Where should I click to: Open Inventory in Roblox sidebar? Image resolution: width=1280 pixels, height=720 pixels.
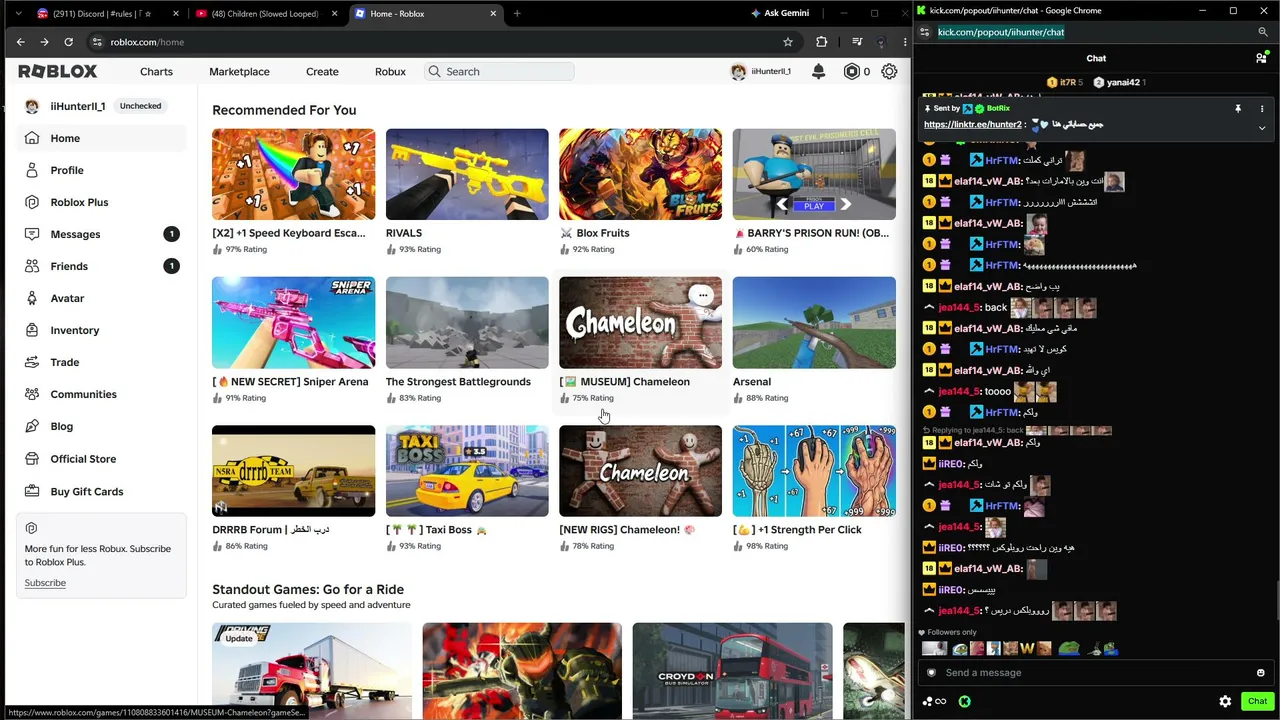pyautogui.click(x=101, y=330)
